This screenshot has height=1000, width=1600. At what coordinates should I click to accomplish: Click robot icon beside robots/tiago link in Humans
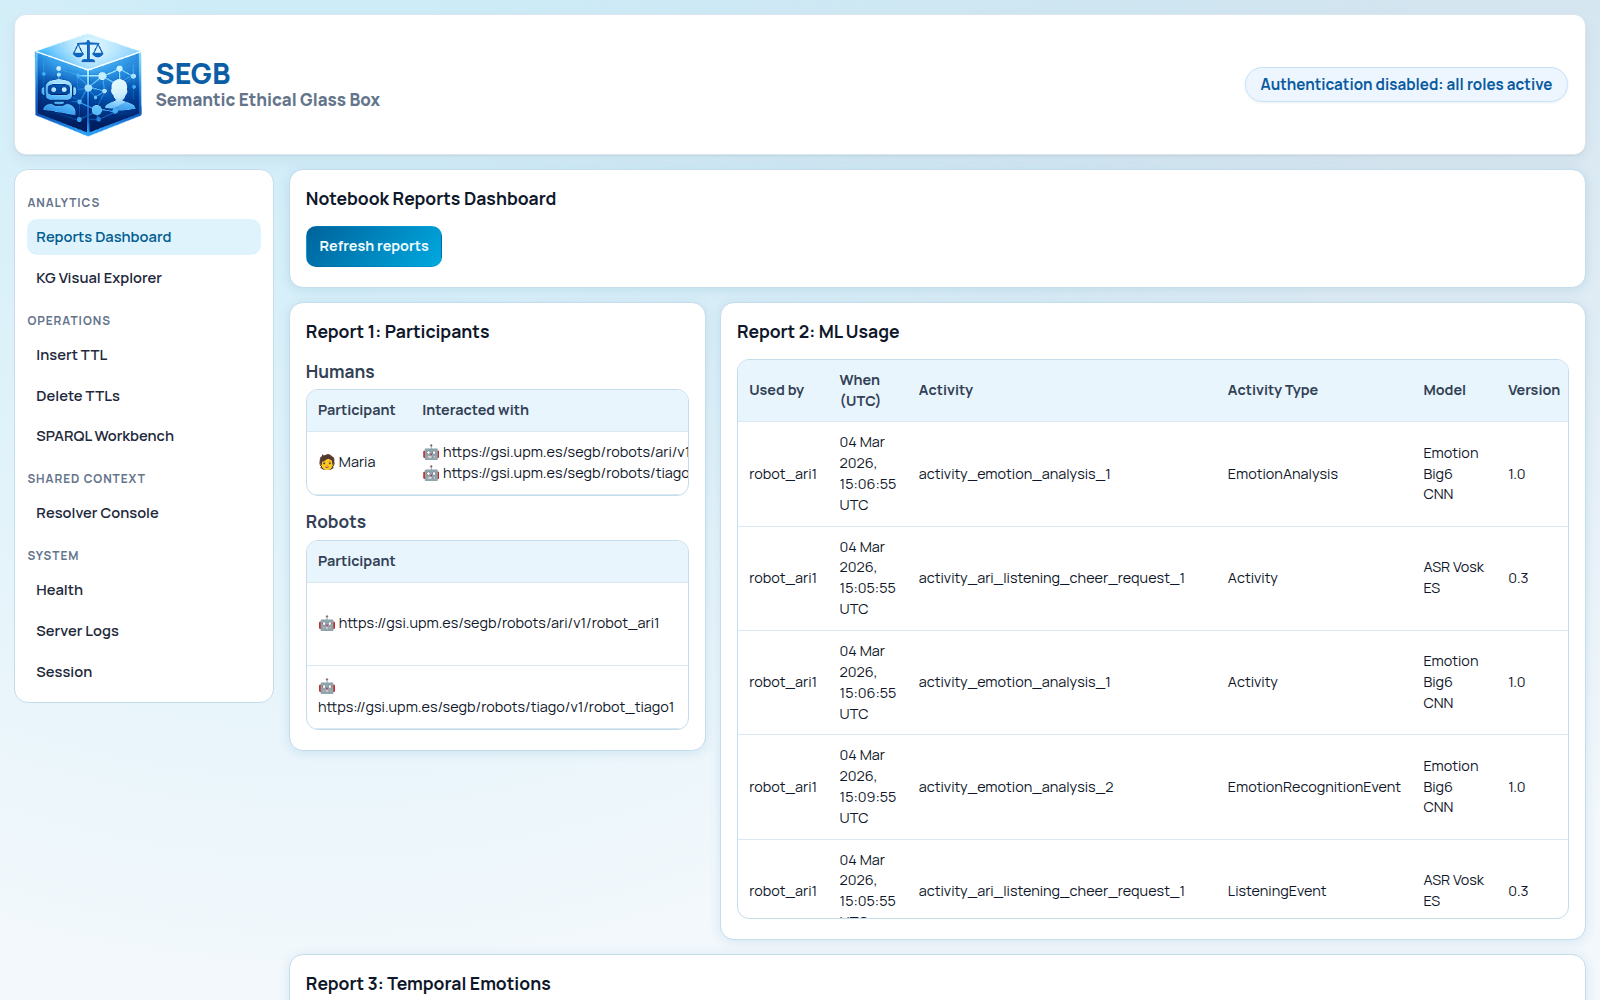coord(431,473)
